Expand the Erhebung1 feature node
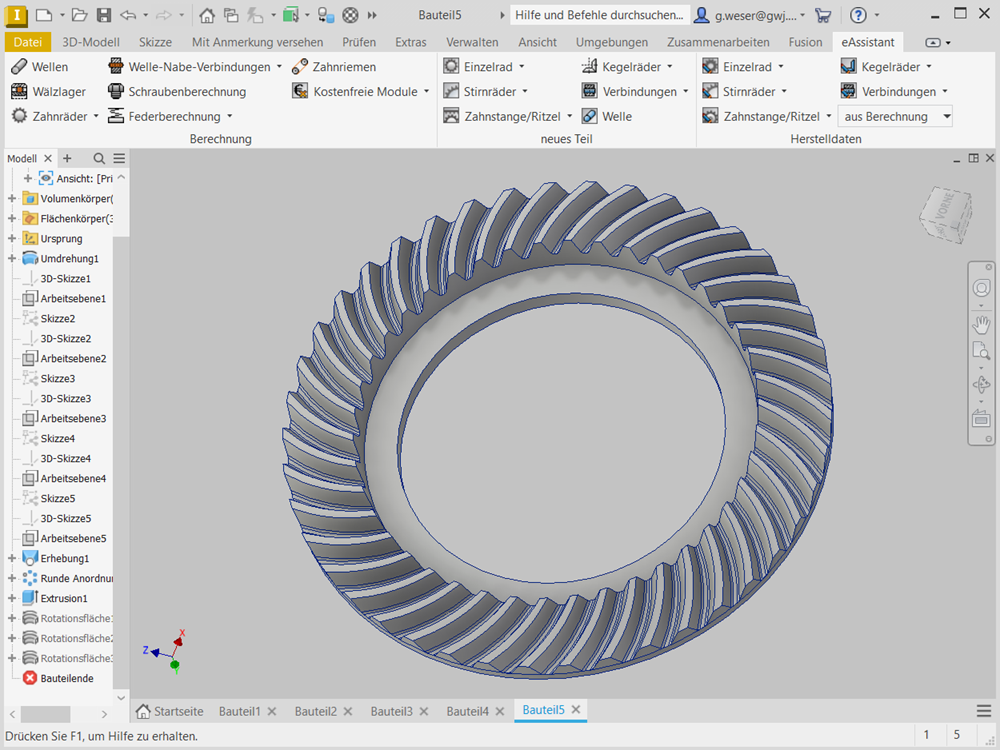1000x750 pixels. (12, 559)
